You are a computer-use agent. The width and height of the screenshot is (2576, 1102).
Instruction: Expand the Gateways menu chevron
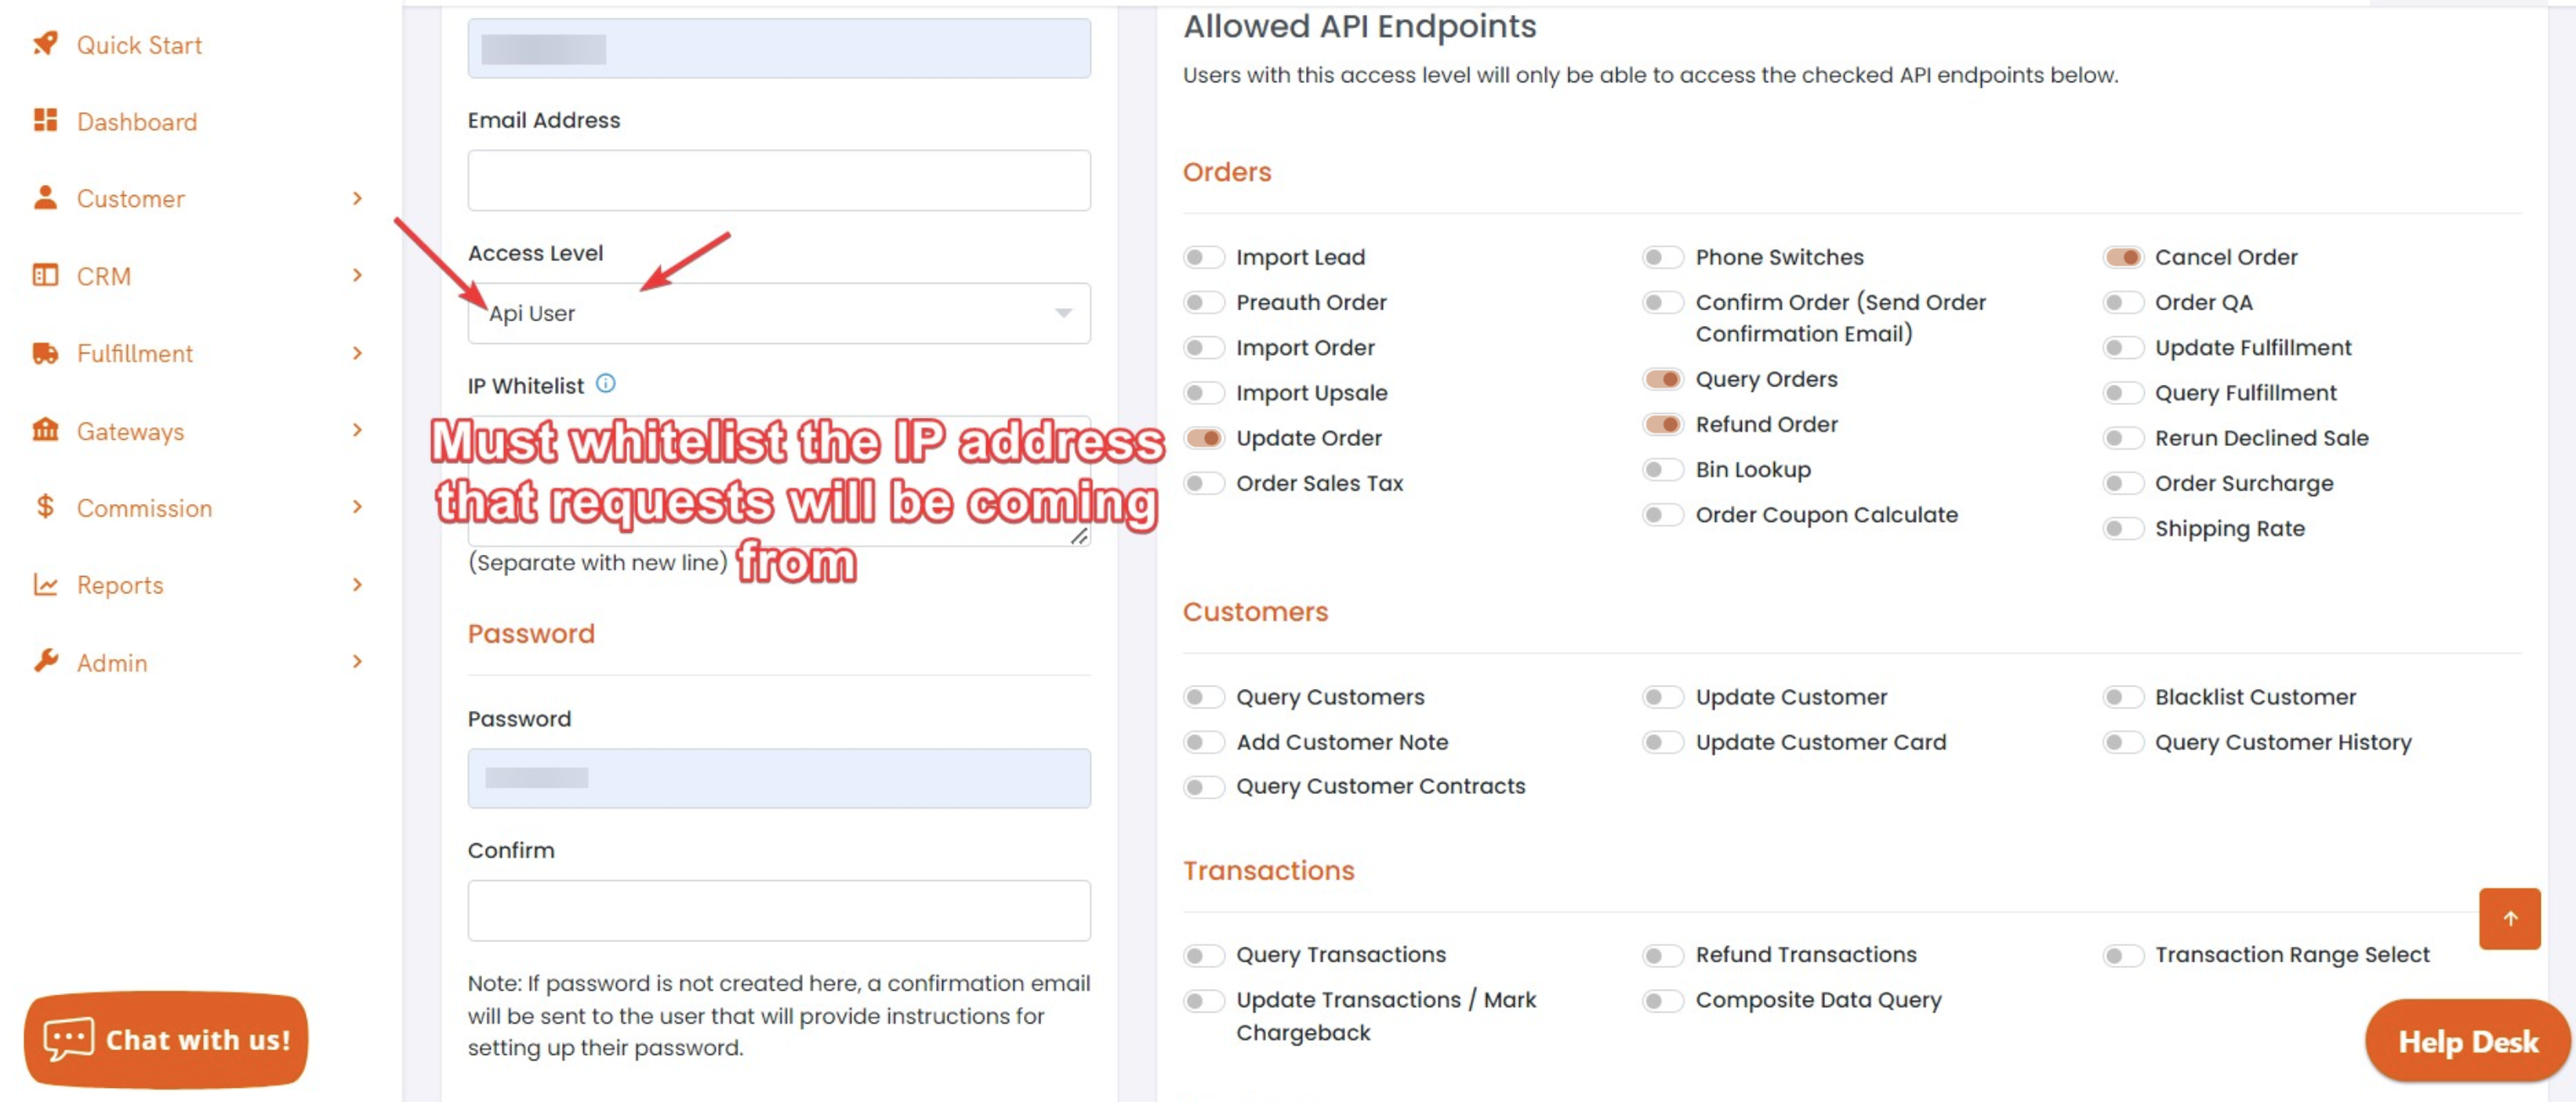click(x=357, y=430)
